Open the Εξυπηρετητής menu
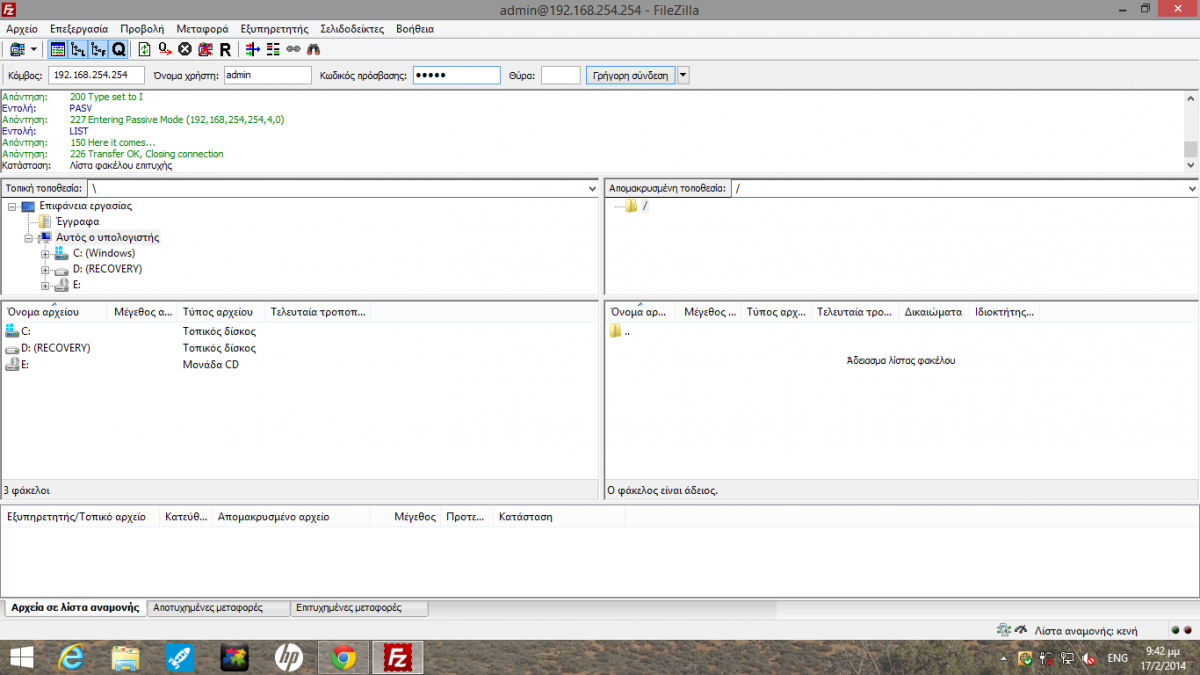The image size is (1200, 675). tap(275, 29)
